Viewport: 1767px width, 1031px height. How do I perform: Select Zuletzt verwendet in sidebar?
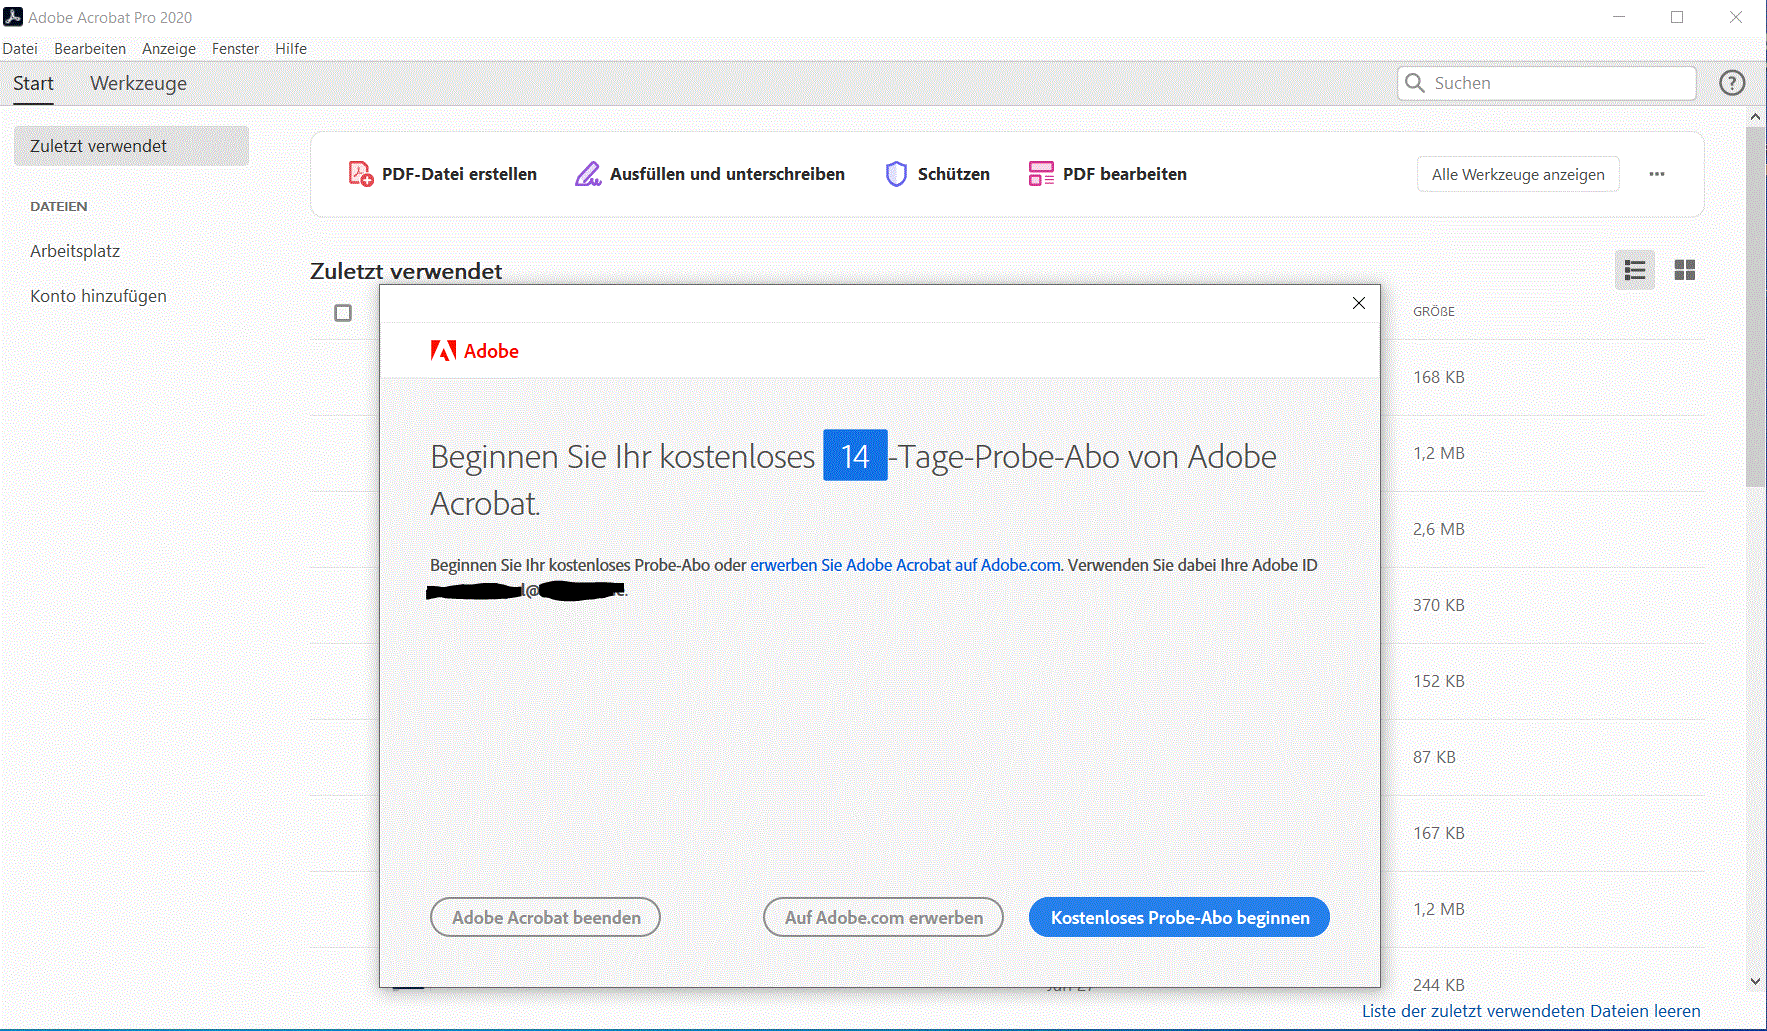pyautogui.click(x=131, y=146)
